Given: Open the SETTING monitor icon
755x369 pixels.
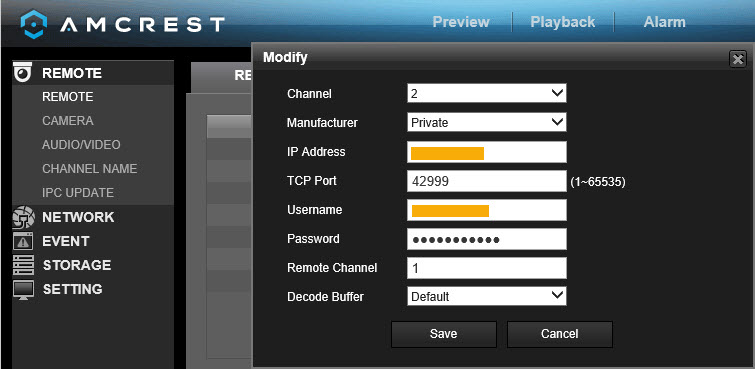Looking at the screenshot, I should pyautogui.click(x=23, y=290).
